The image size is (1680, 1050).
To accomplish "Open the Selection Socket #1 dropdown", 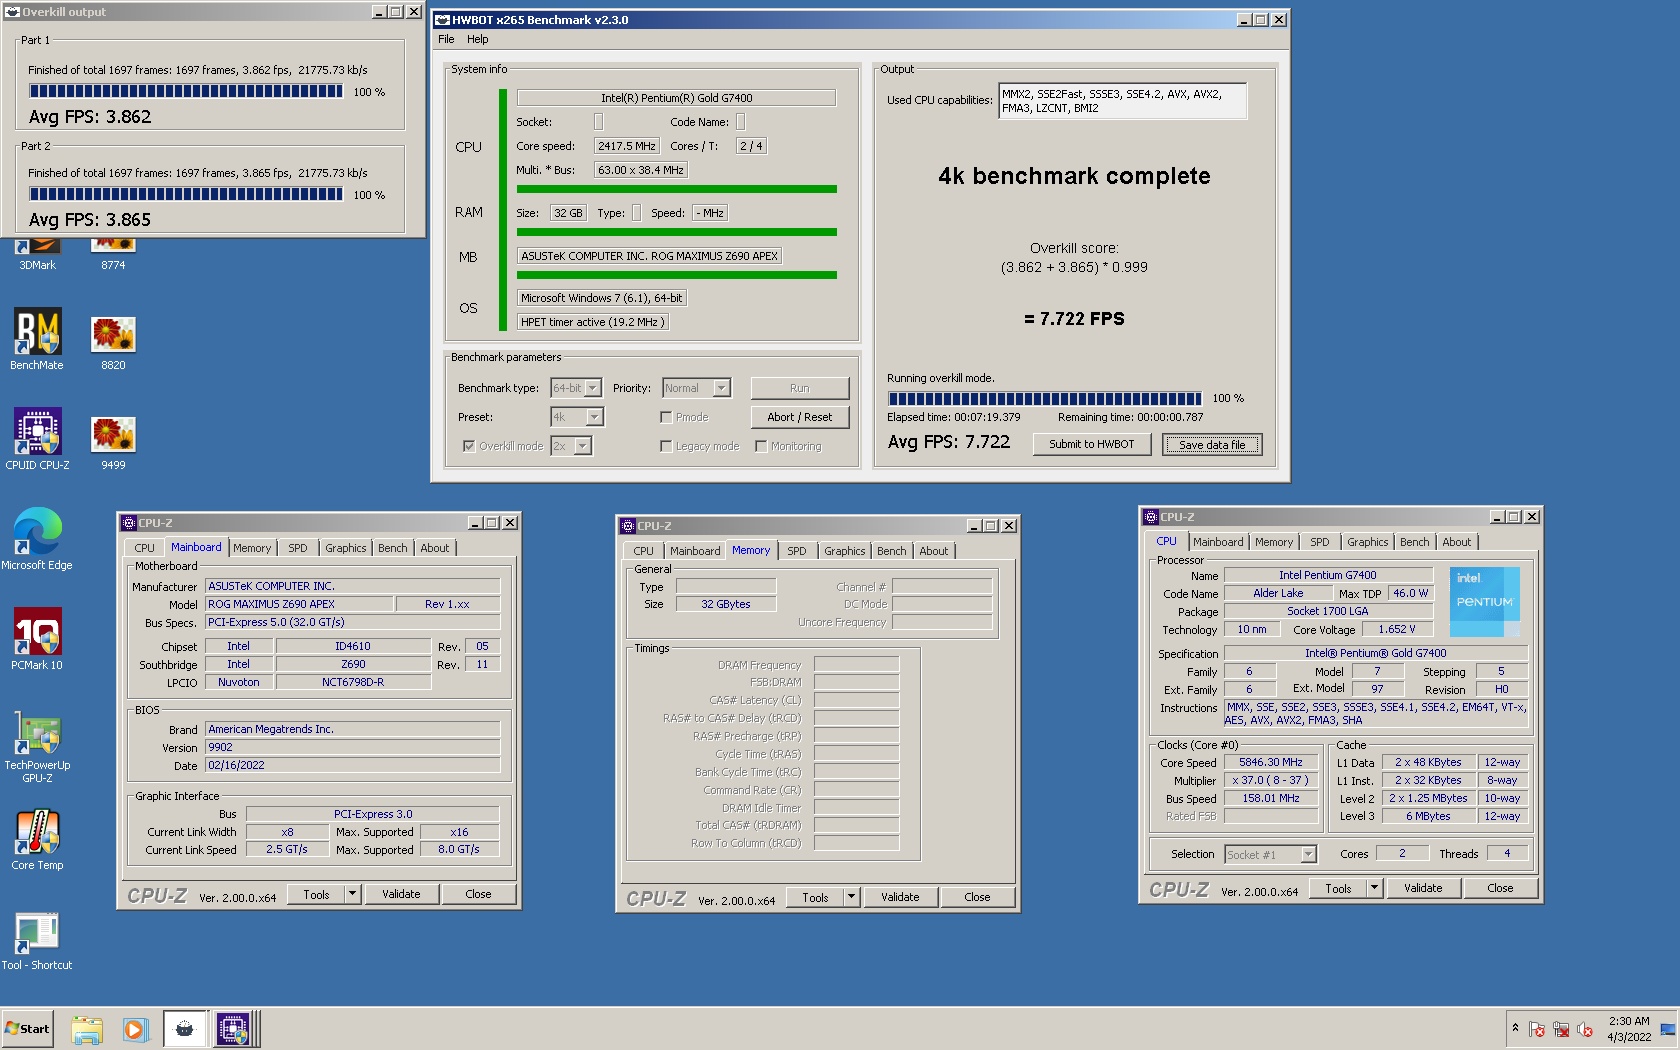I will [1307, 854].
